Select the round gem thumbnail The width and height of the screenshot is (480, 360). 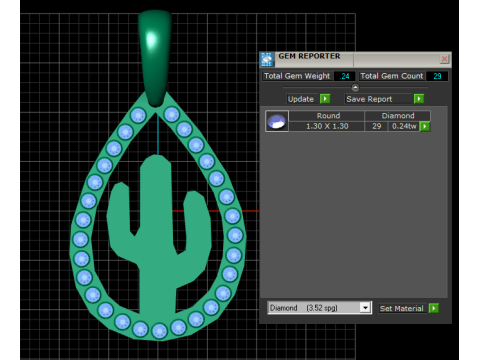pyautogui.click(x=277, y=121)
